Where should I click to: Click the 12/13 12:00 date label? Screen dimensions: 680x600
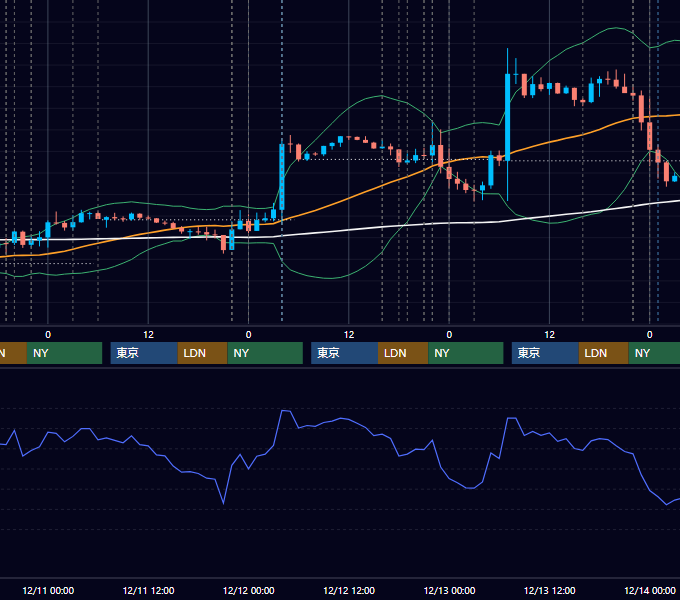click(549, 590)
